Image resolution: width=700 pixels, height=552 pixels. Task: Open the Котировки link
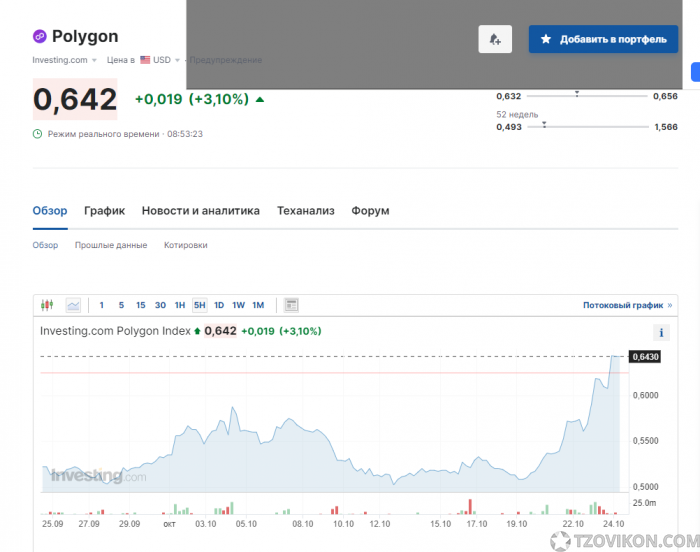(186, 245)
